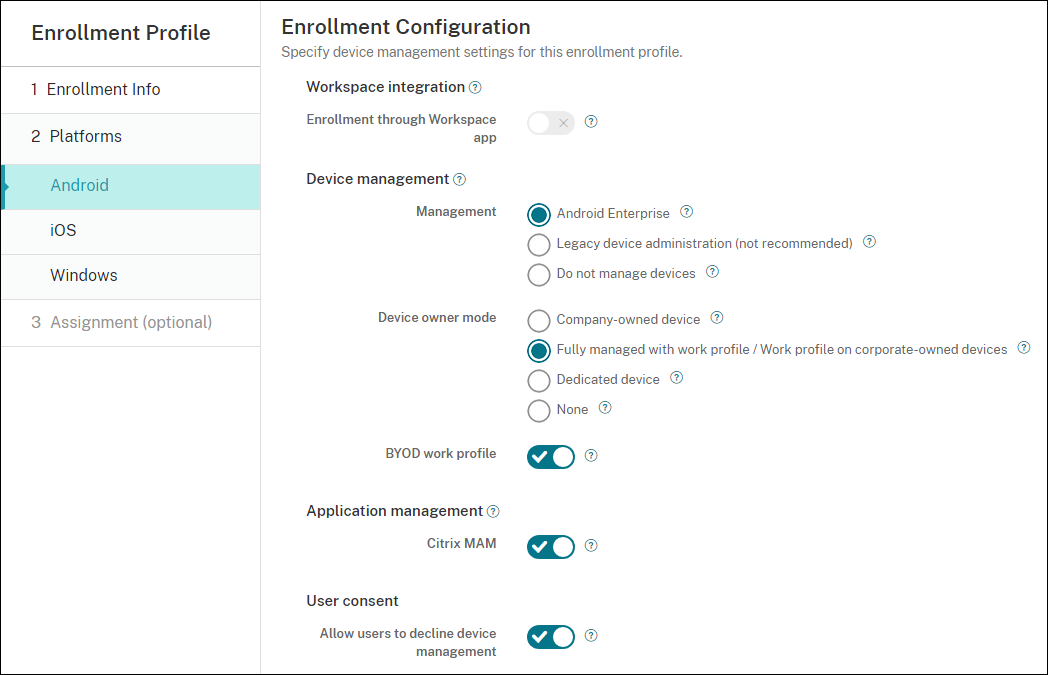Click help icon next to Workspace integration

tap(475, 88)
